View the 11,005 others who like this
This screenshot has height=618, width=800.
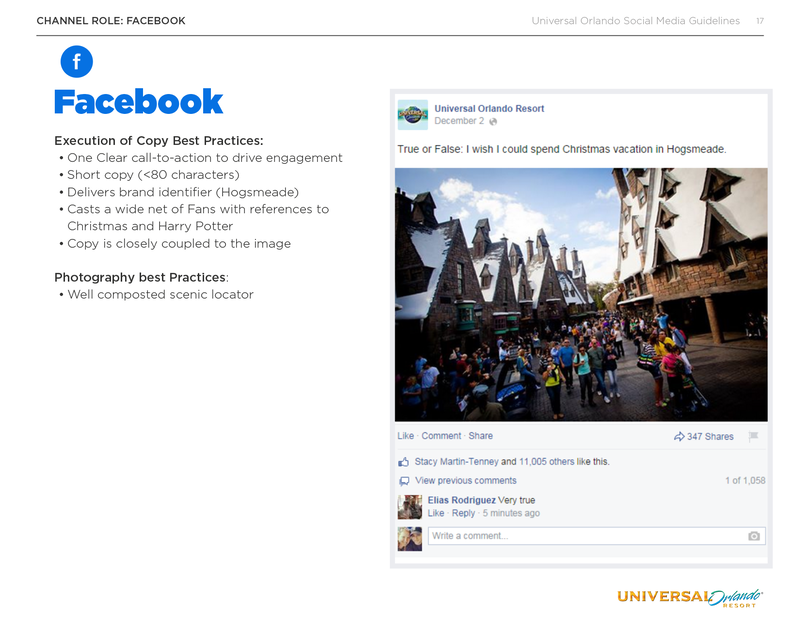pos(546,461)
